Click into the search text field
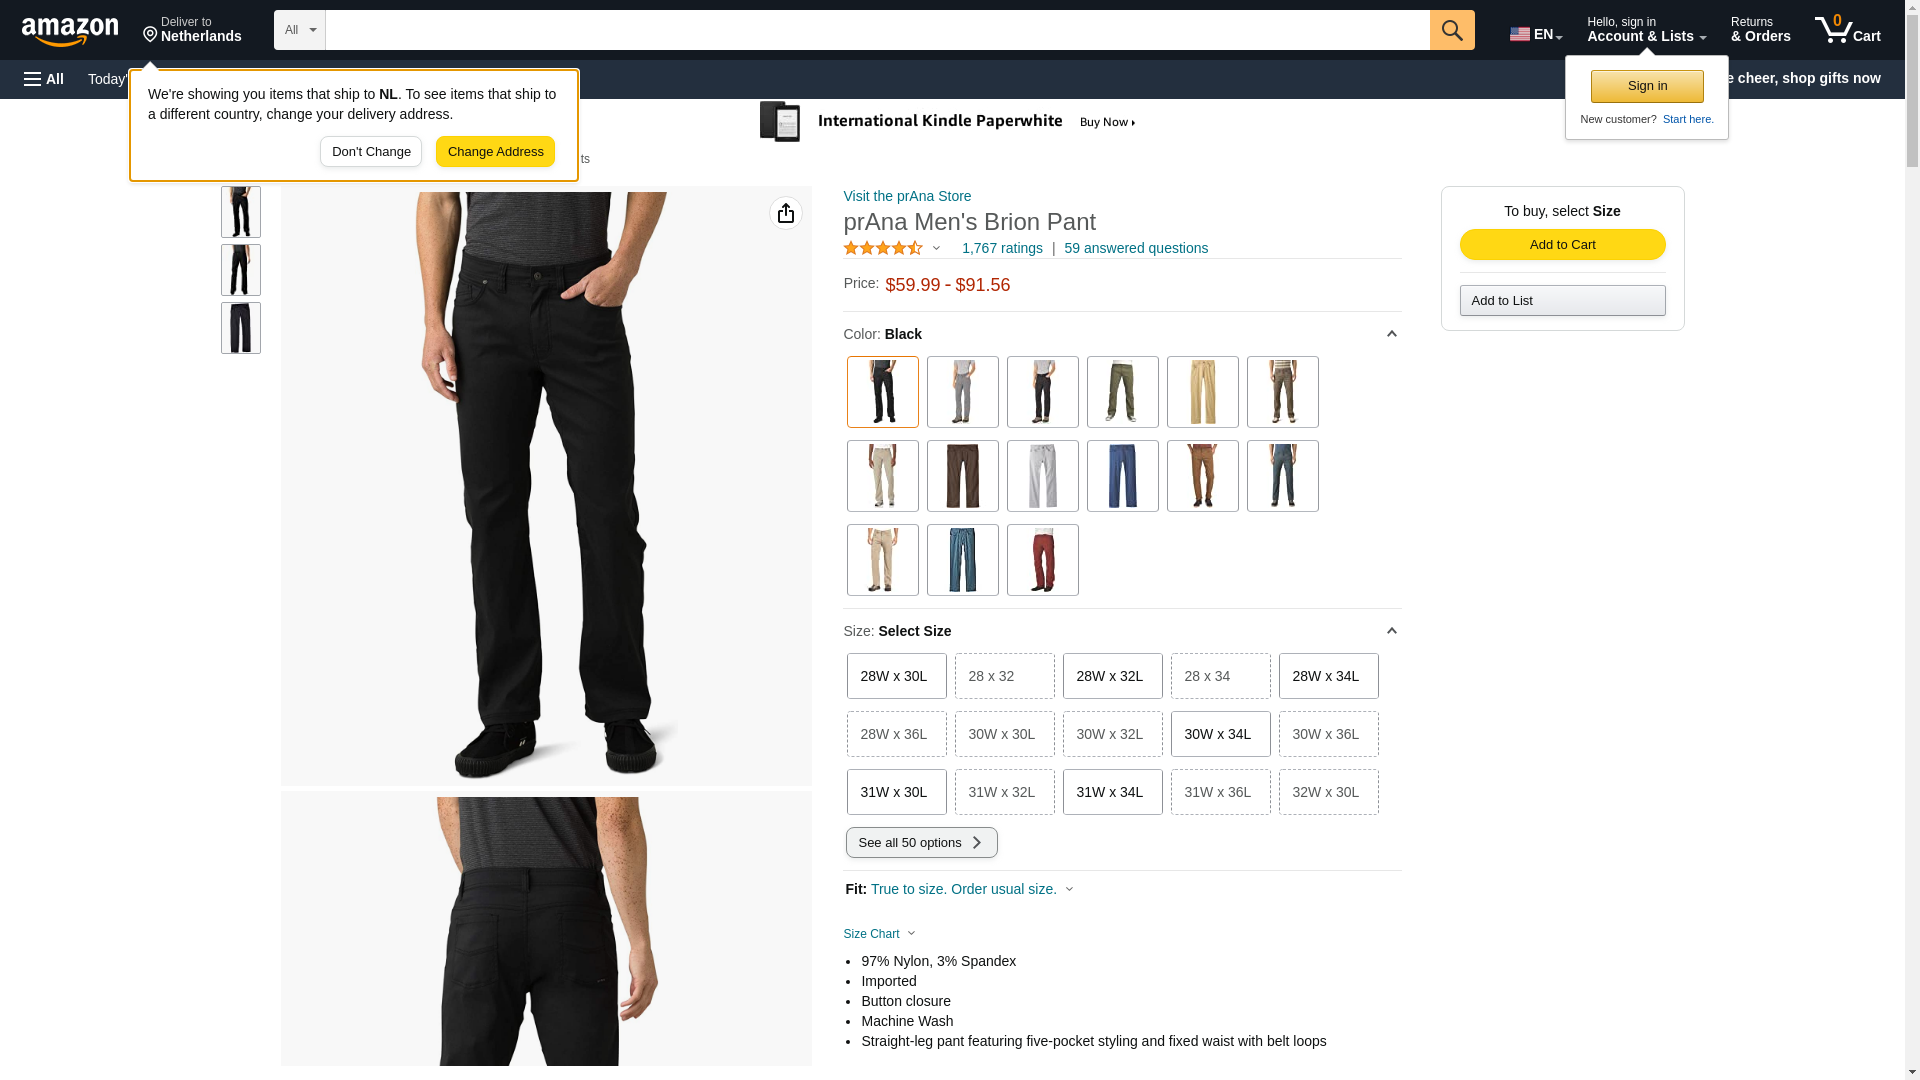Viewport: 1920px width, 1080px height. point(878,30)
